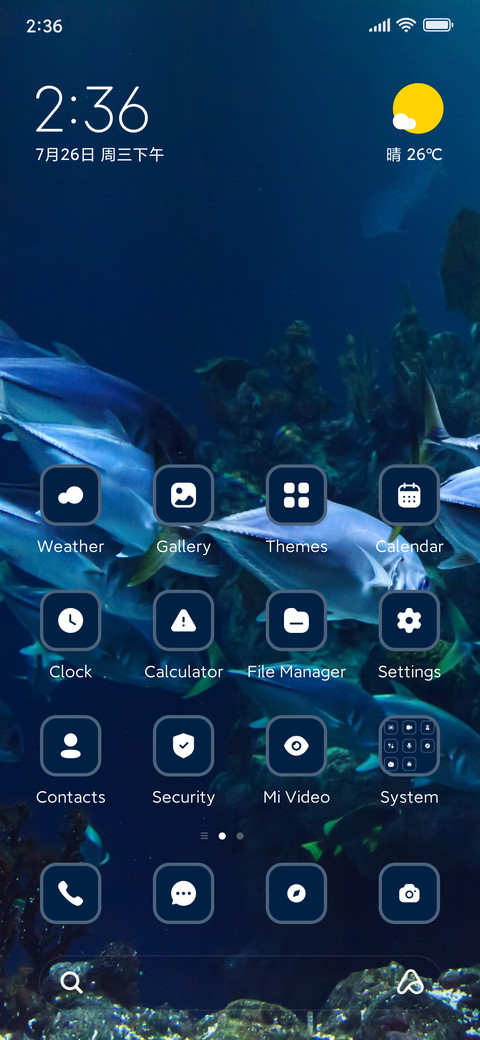Tap the large 2:36 clock widget
Screen dimensions: 480x1040
coord(91,109)
